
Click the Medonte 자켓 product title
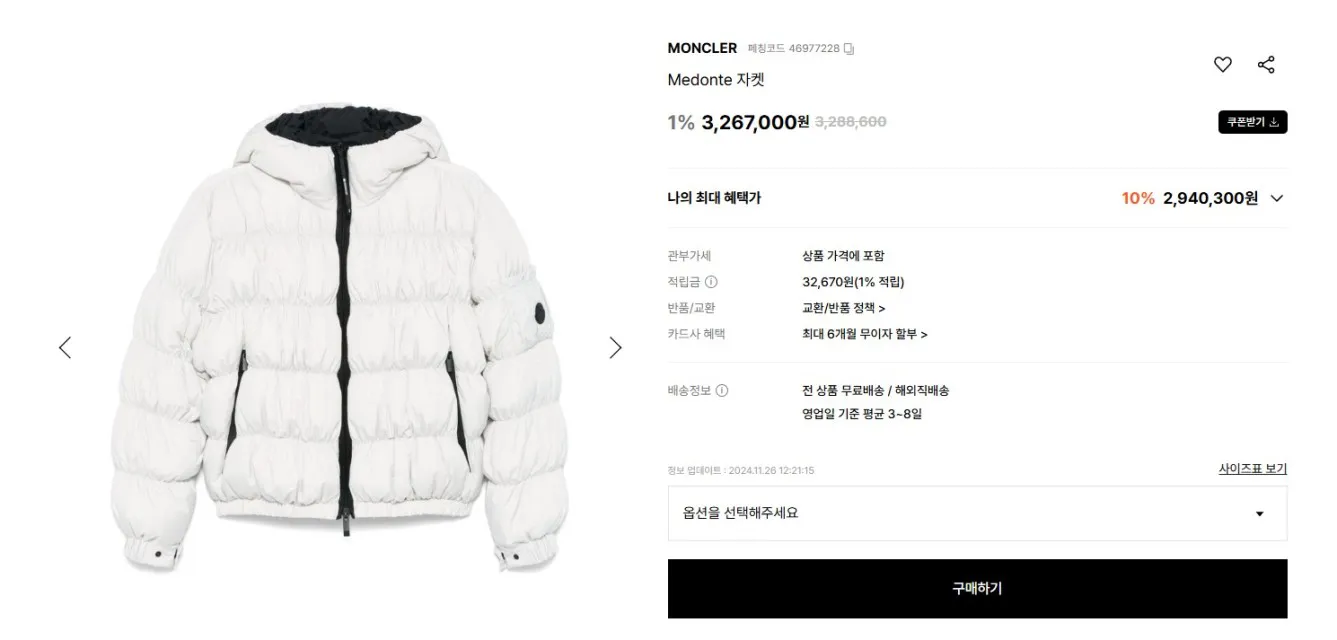click(x=715, y=80)
